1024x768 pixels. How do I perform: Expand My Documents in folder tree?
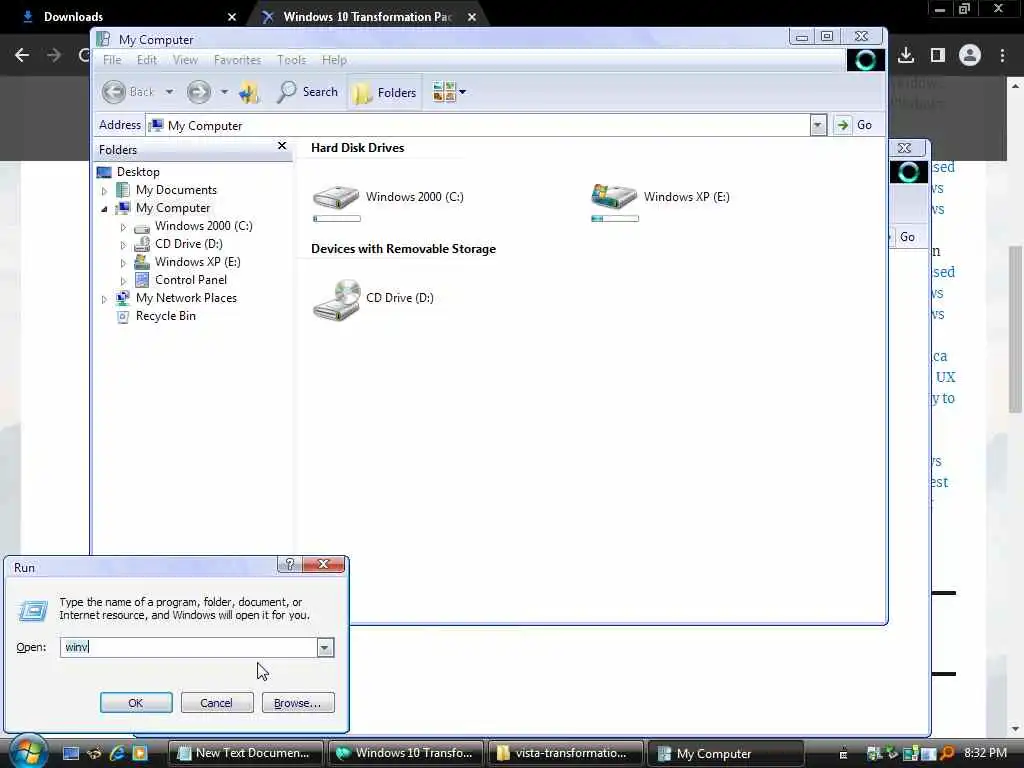click(x=104, y=191)
